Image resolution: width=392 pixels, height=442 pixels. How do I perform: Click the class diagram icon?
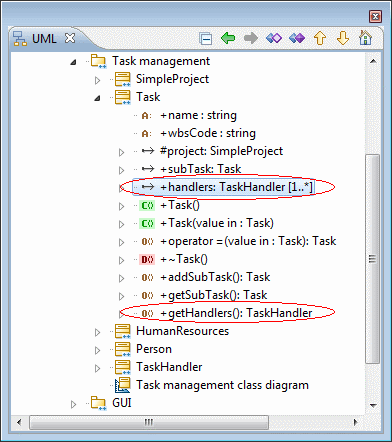(123, 385)
